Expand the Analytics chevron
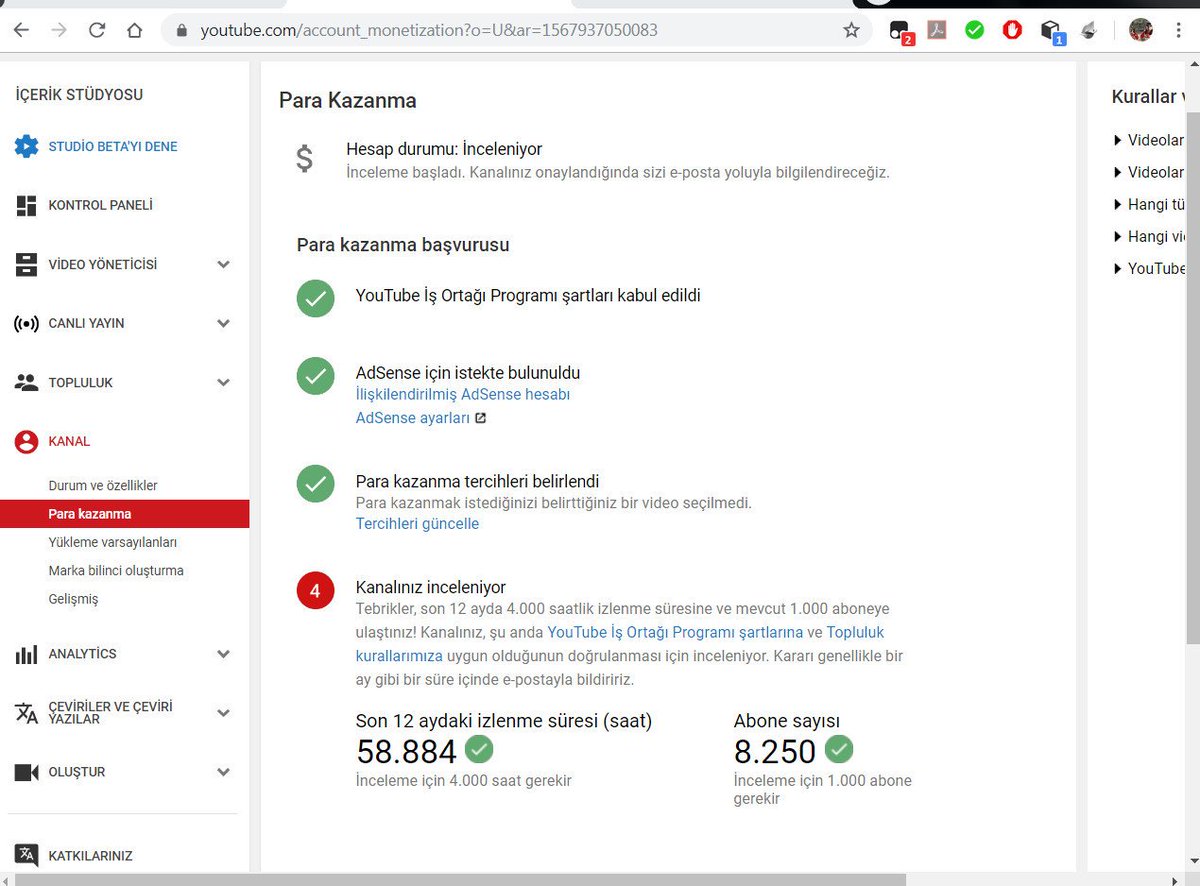Viewport: 1200px width, 886px height. [x=224, y=654]
